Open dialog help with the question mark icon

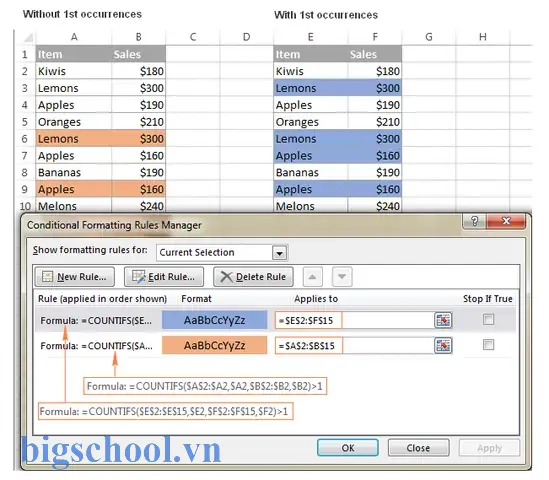coord(474,221)
